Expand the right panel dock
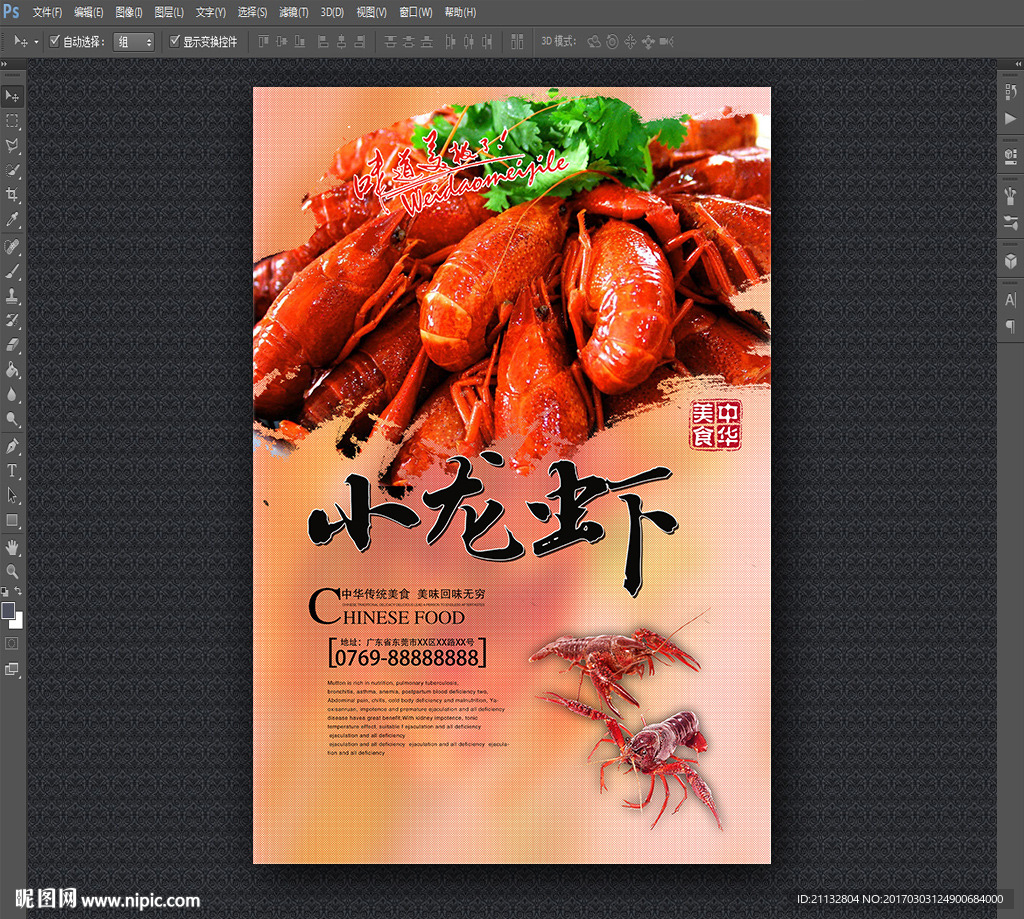The height and width of the screenshot is (919, 1024). (1018, 64)
